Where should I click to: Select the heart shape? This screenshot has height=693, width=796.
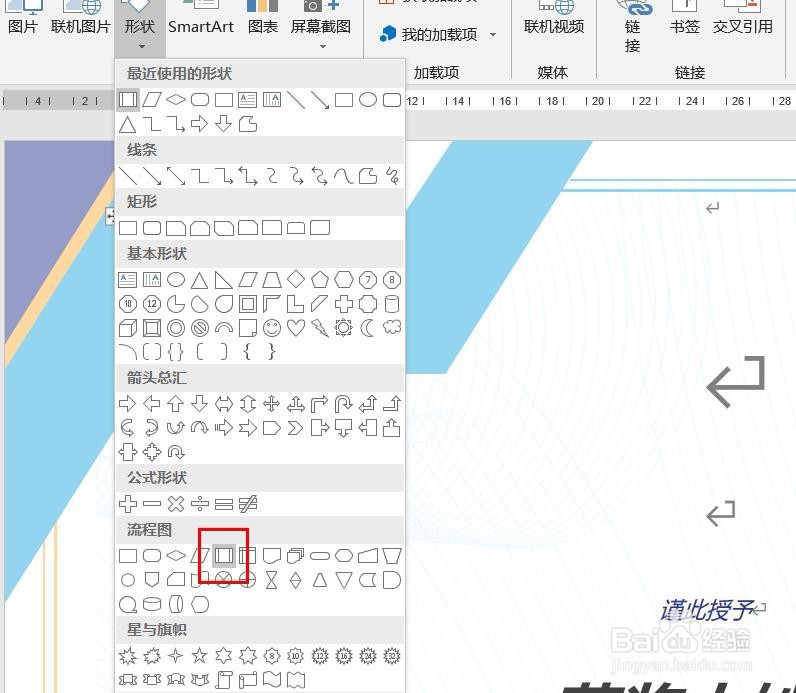[296, 328]
